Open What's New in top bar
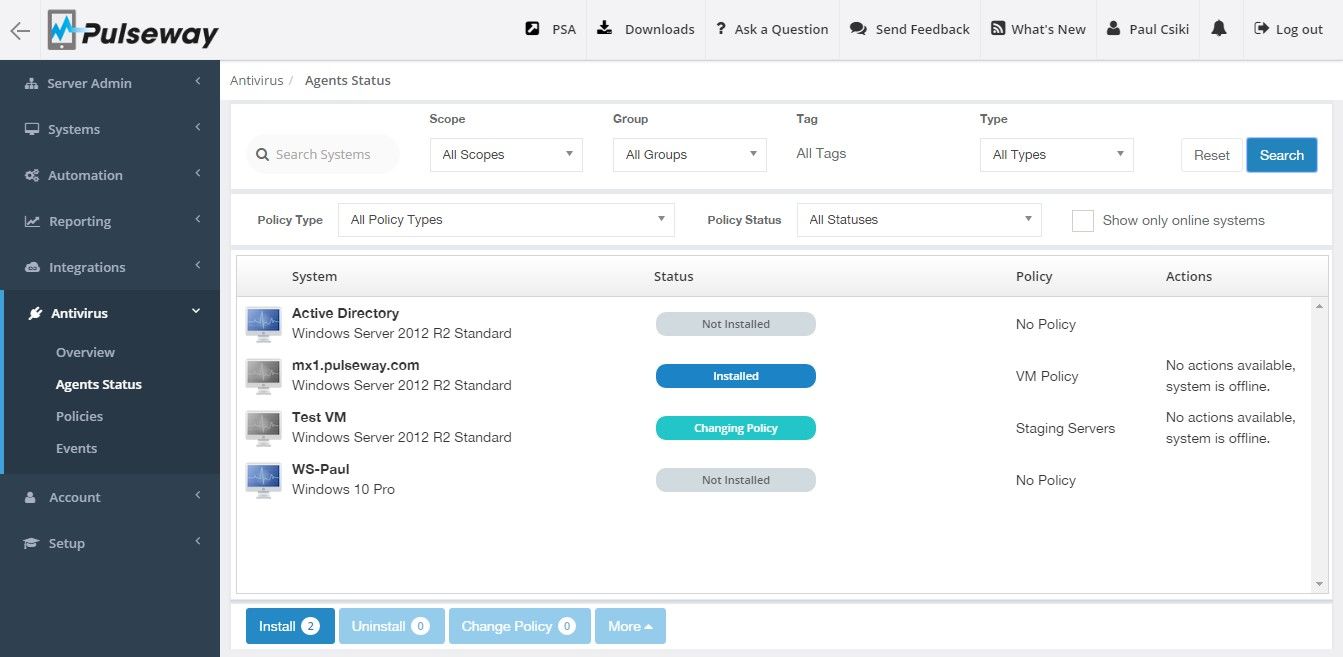 coord(1038,29)
